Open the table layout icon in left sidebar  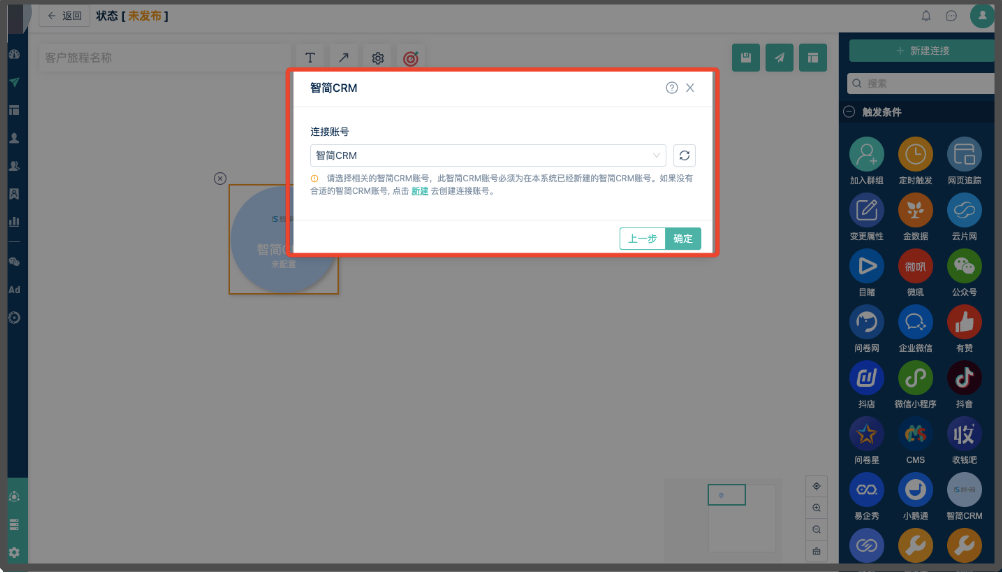pos(14,111)
